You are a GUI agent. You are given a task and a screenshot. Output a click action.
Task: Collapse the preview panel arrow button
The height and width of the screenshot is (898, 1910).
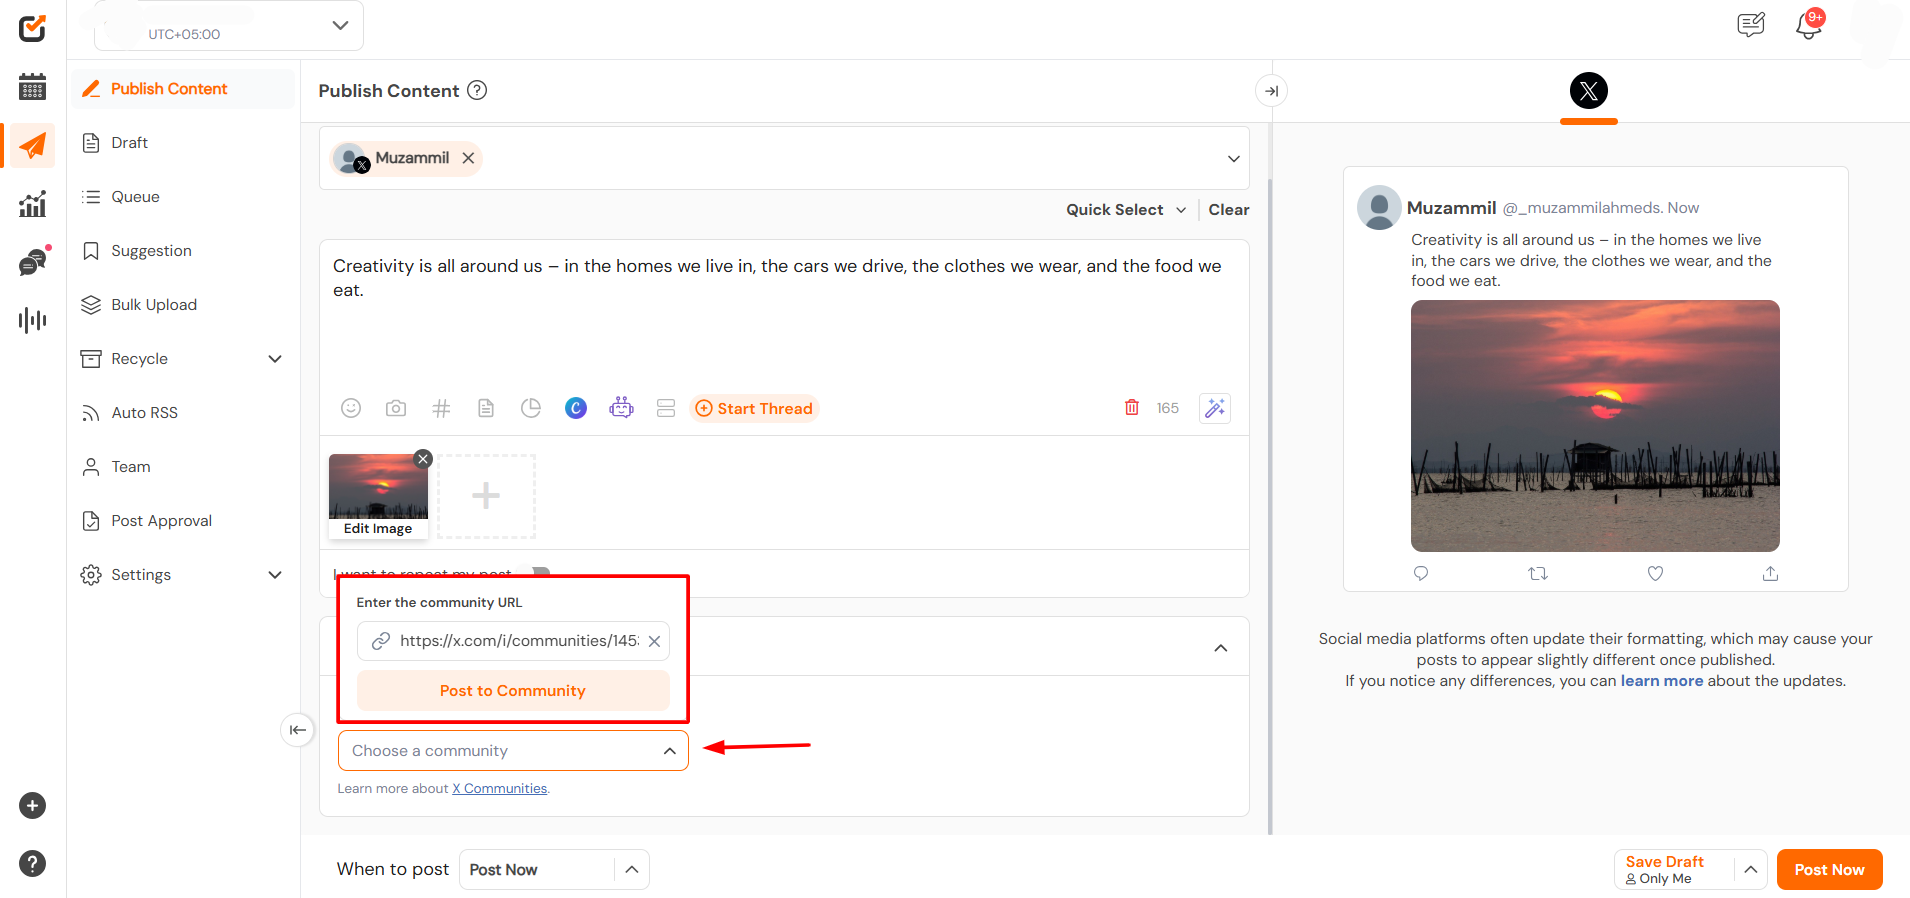click(x=1271, y=91)
